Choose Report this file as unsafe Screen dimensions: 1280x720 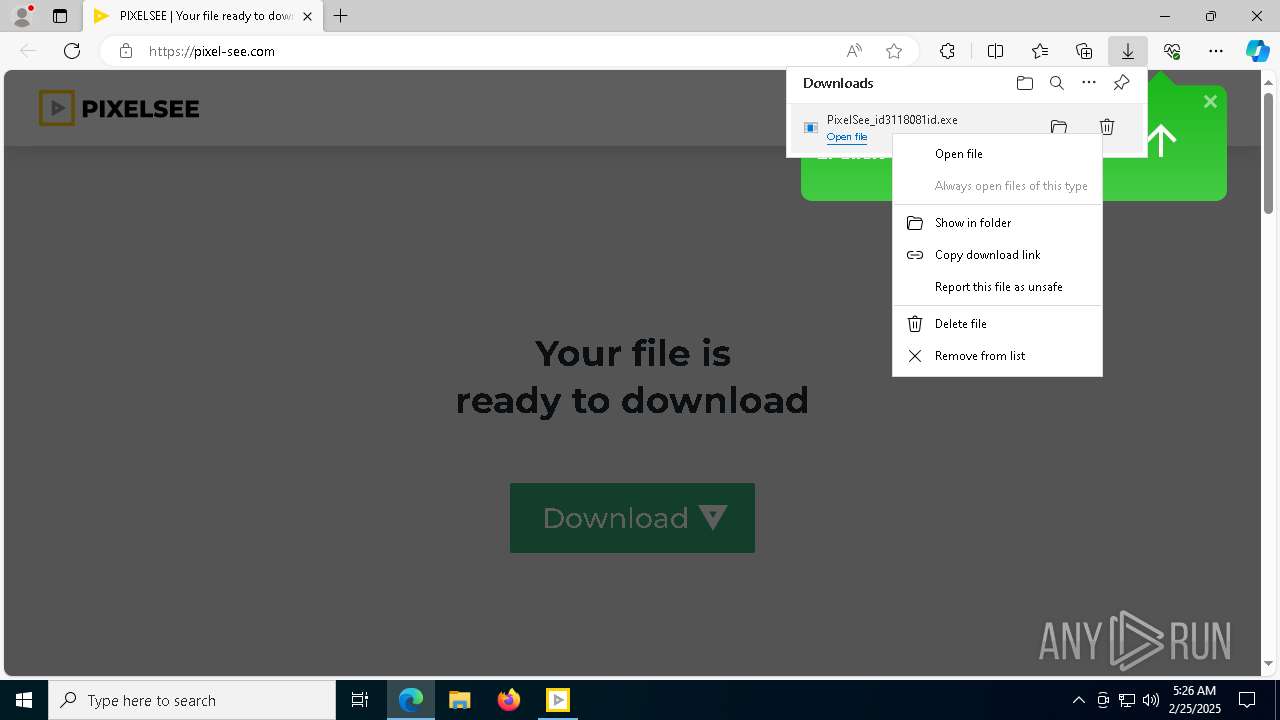pos(997,287)
